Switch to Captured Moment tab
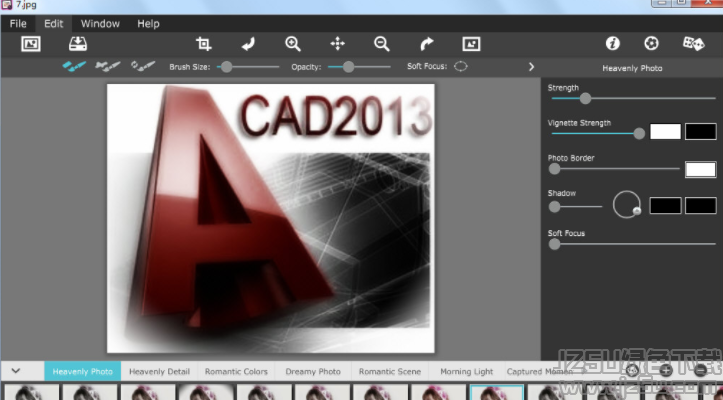723x400 pixels. tap(542, 371)
